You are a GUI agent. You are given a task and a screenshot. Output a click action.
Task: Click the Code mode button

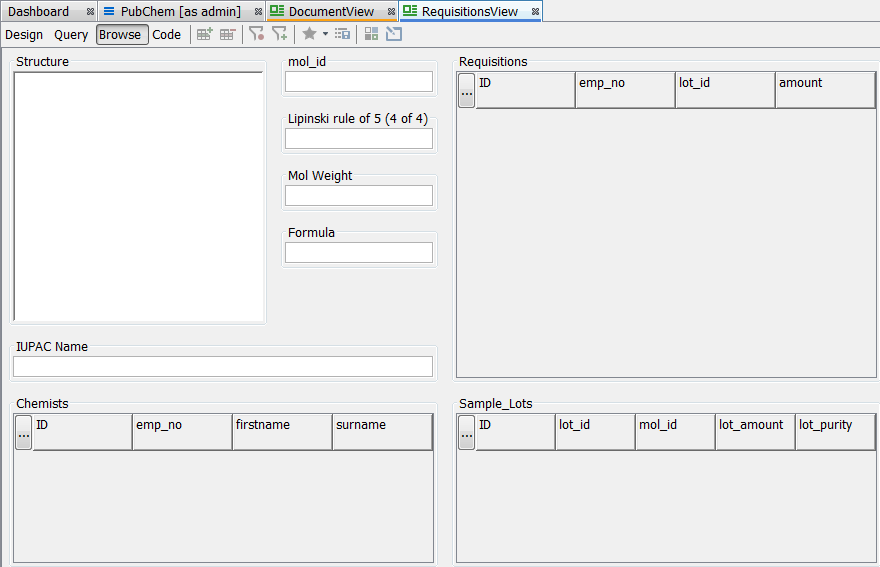(x=167, y=34)
